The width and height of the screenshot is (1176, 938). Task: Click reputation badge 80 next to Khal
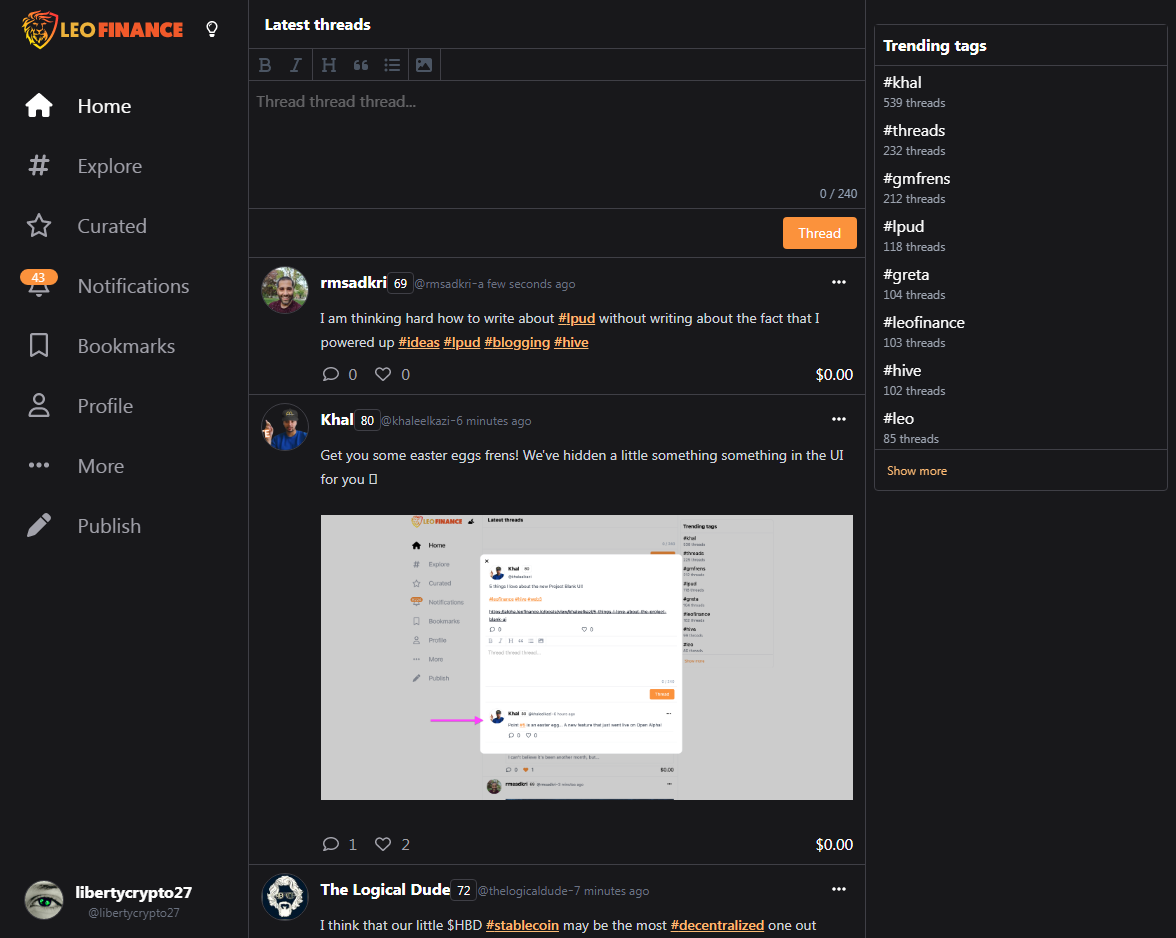[367, 421]
